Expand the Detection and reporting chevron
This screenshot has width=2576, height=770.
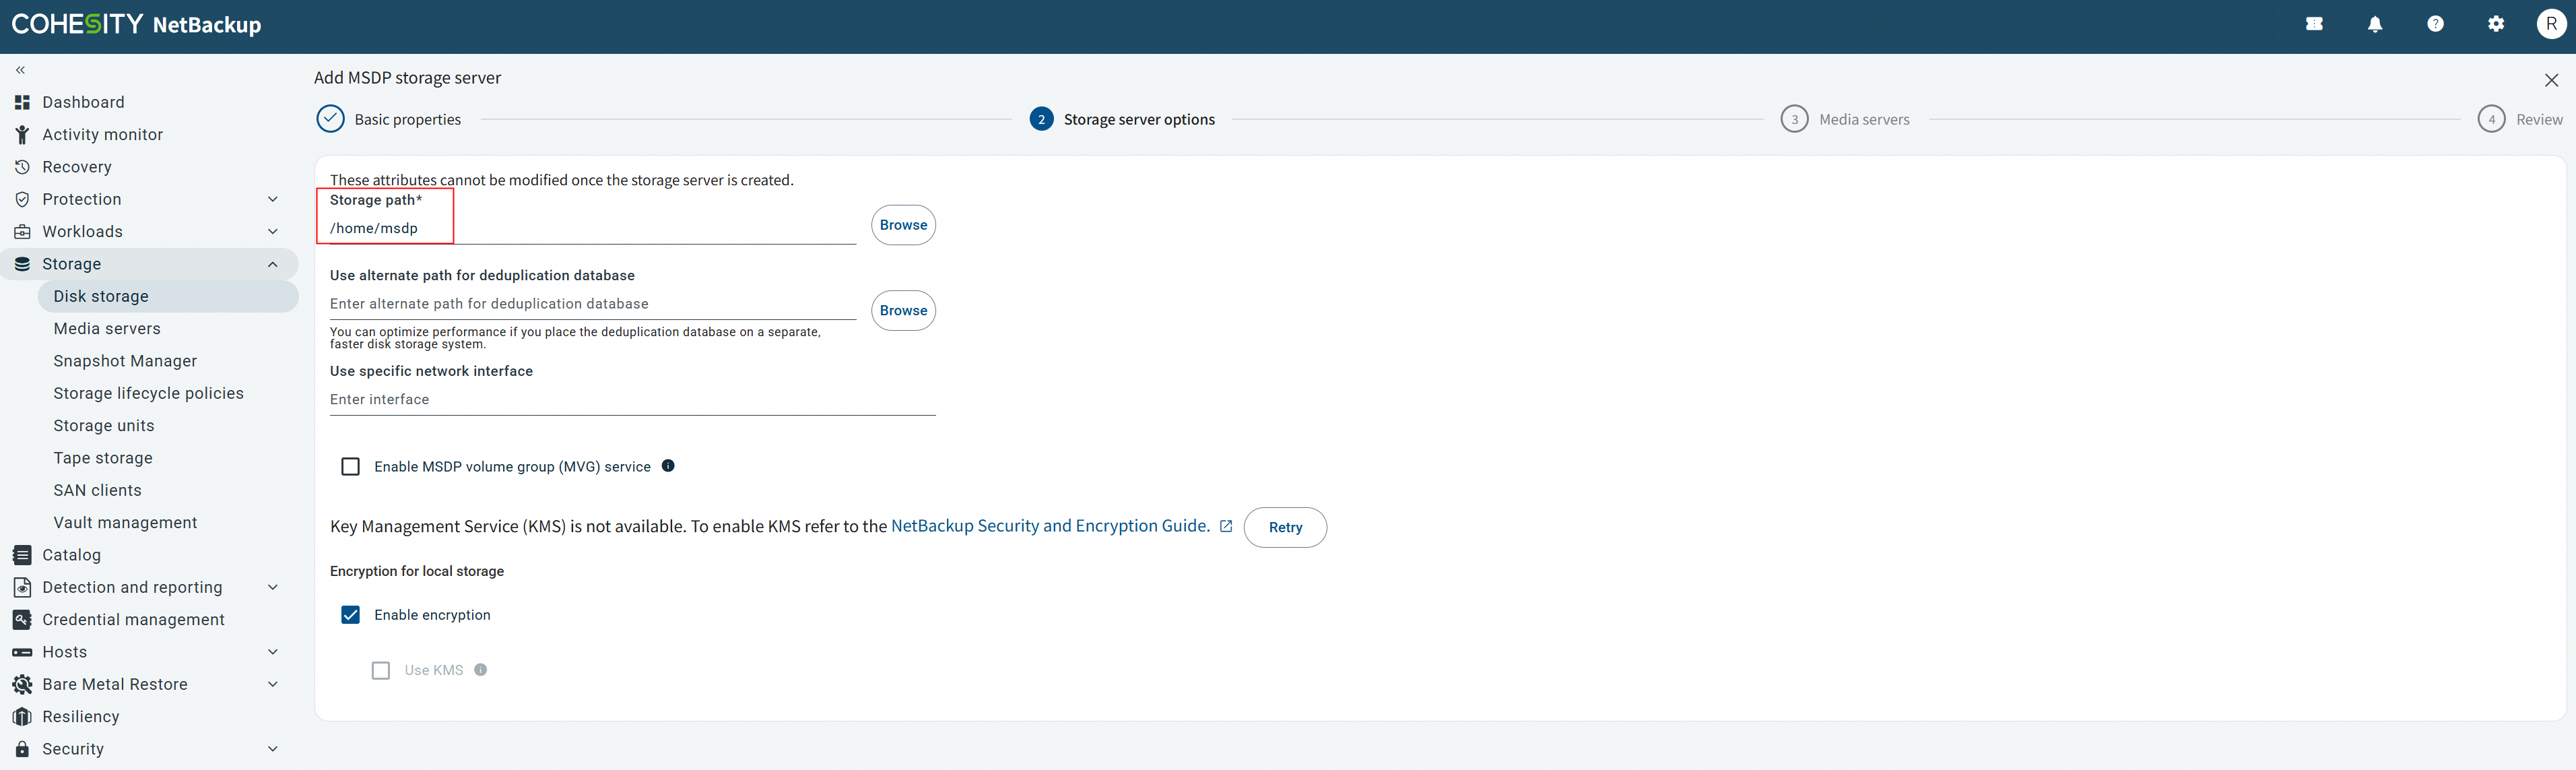[x=273, y=587]
